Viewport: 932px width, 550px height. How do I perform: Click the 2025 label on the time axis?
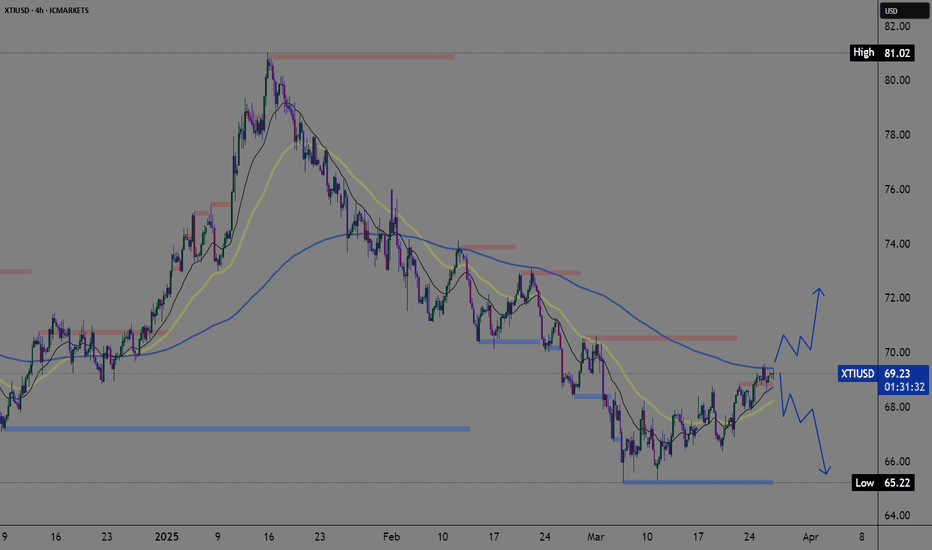coord(166,537)
